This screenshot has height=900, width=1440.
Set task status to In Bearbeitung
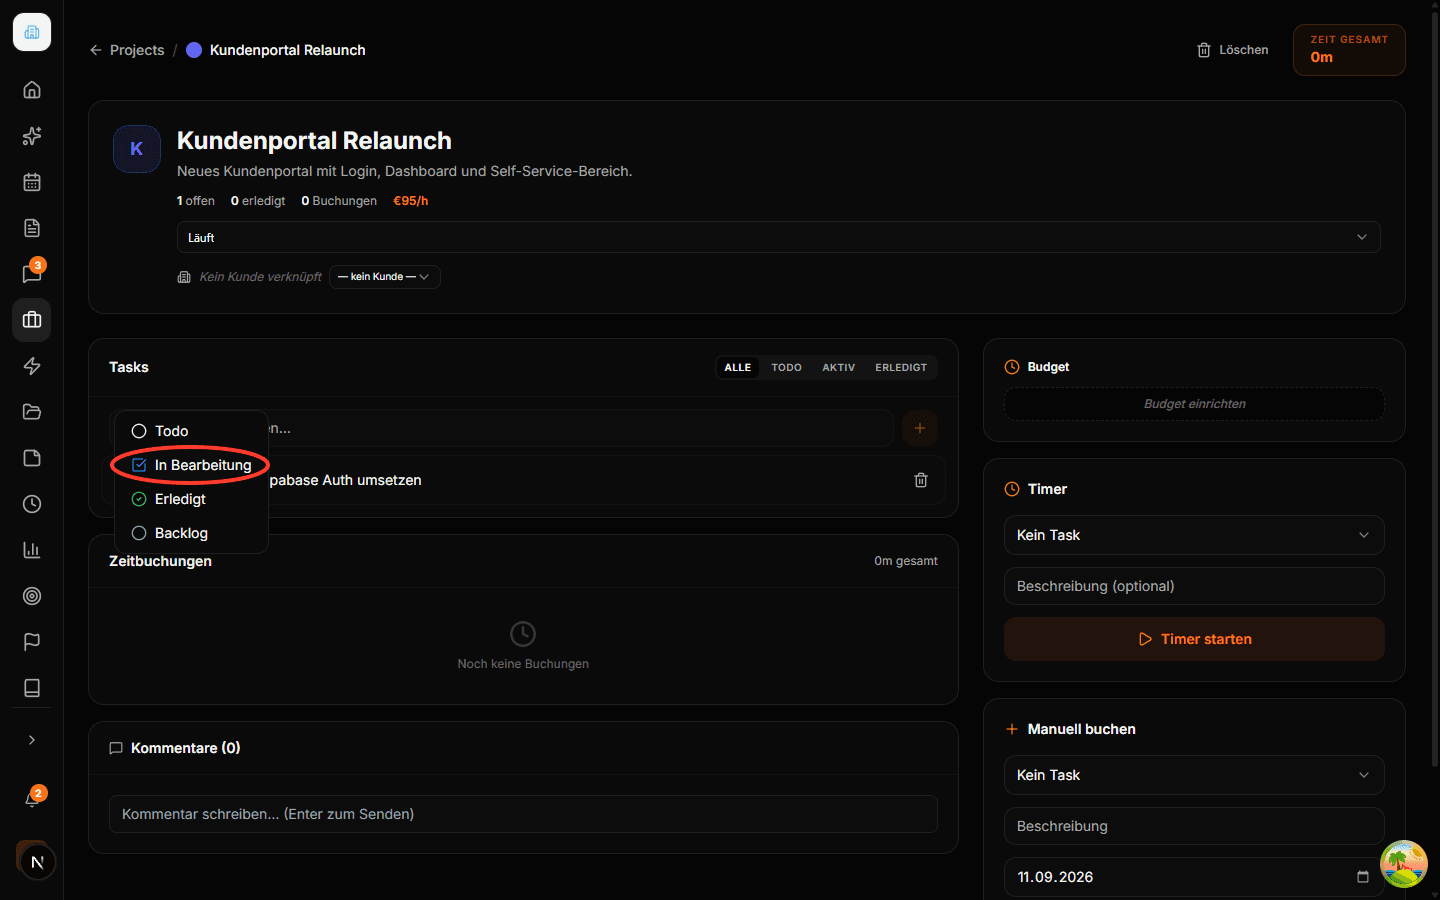coord(191,465)
